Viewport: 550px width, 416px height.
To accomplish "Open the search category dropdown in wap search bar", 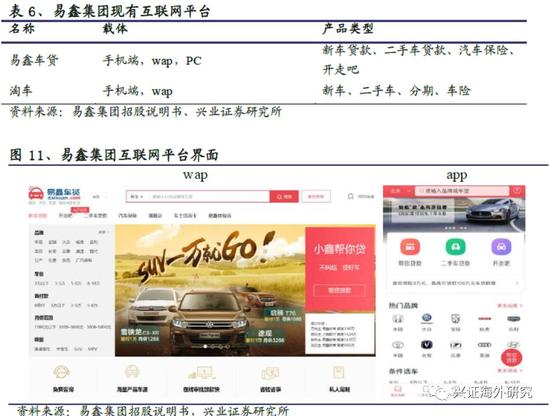I will click(137, 197).
